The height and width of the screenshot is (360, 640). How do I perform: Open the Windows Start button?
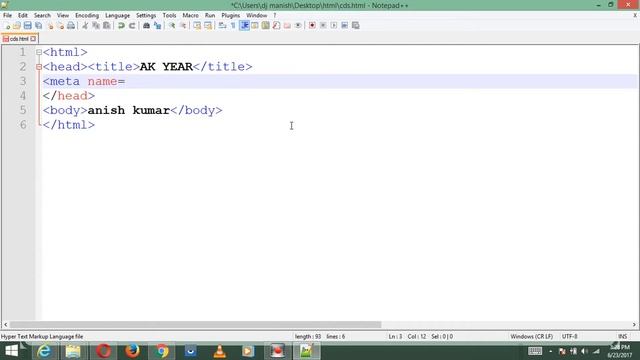pyautogui.click(x=11, y=351)
